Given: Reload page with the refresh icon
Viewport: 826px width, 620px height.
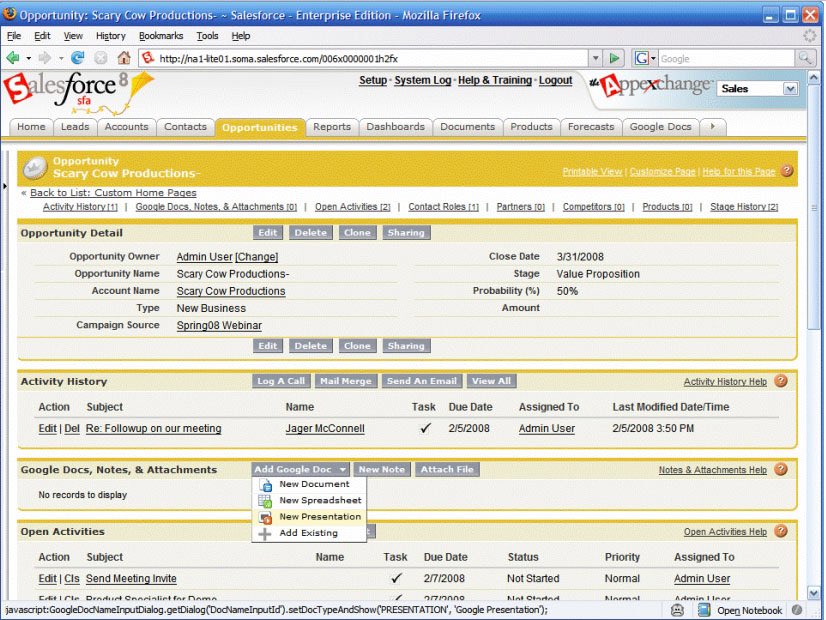Looking at the screenshot, I should click(x=78, y=58).
